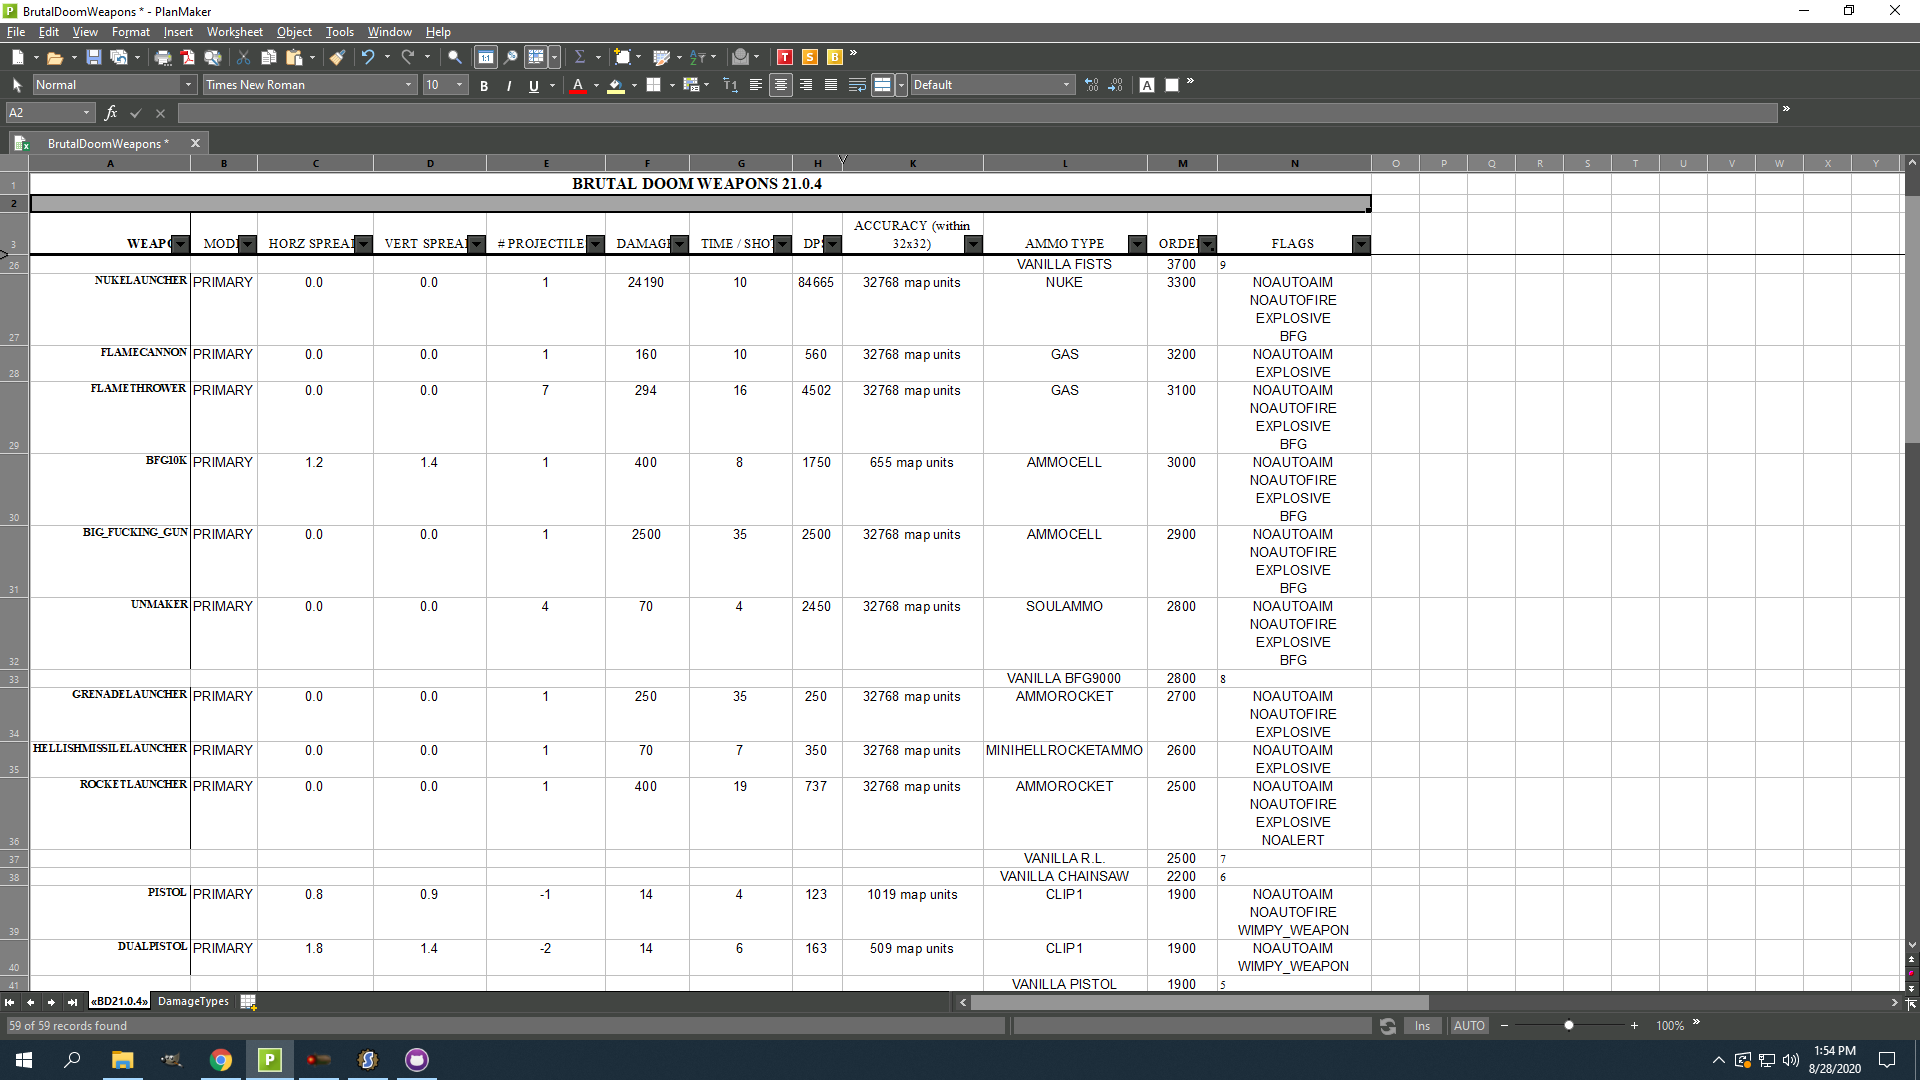The width and height of the screenshot is (1920, 1080).
Task: Open the Normal style dropdown
Action: (186, 85)
